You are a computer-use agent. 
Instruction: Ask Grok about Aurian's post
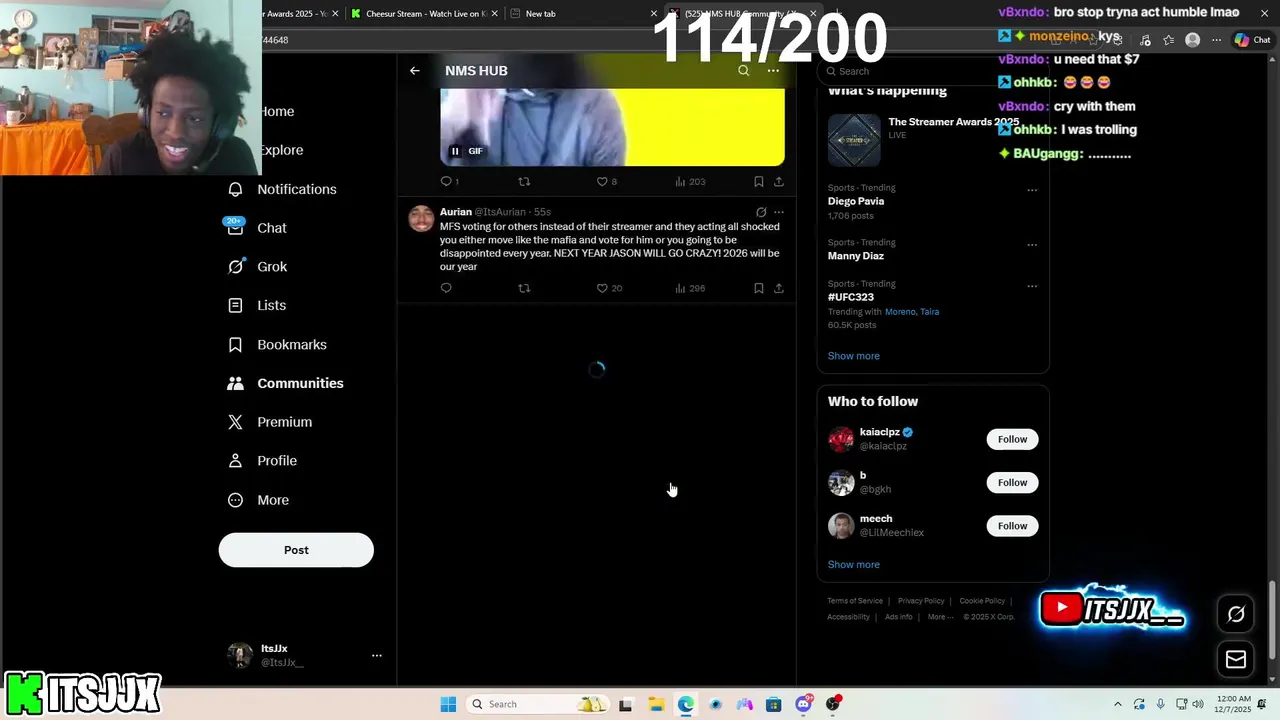[761, 212]
